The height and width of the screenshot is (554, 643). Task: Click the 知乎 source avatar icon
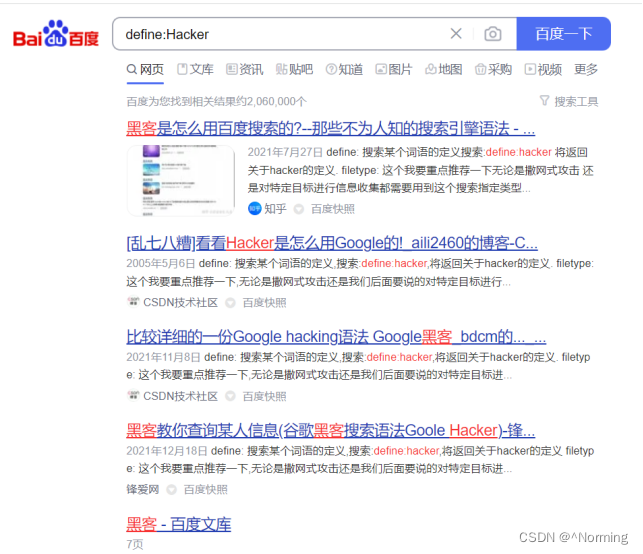(x=255, y=209)
